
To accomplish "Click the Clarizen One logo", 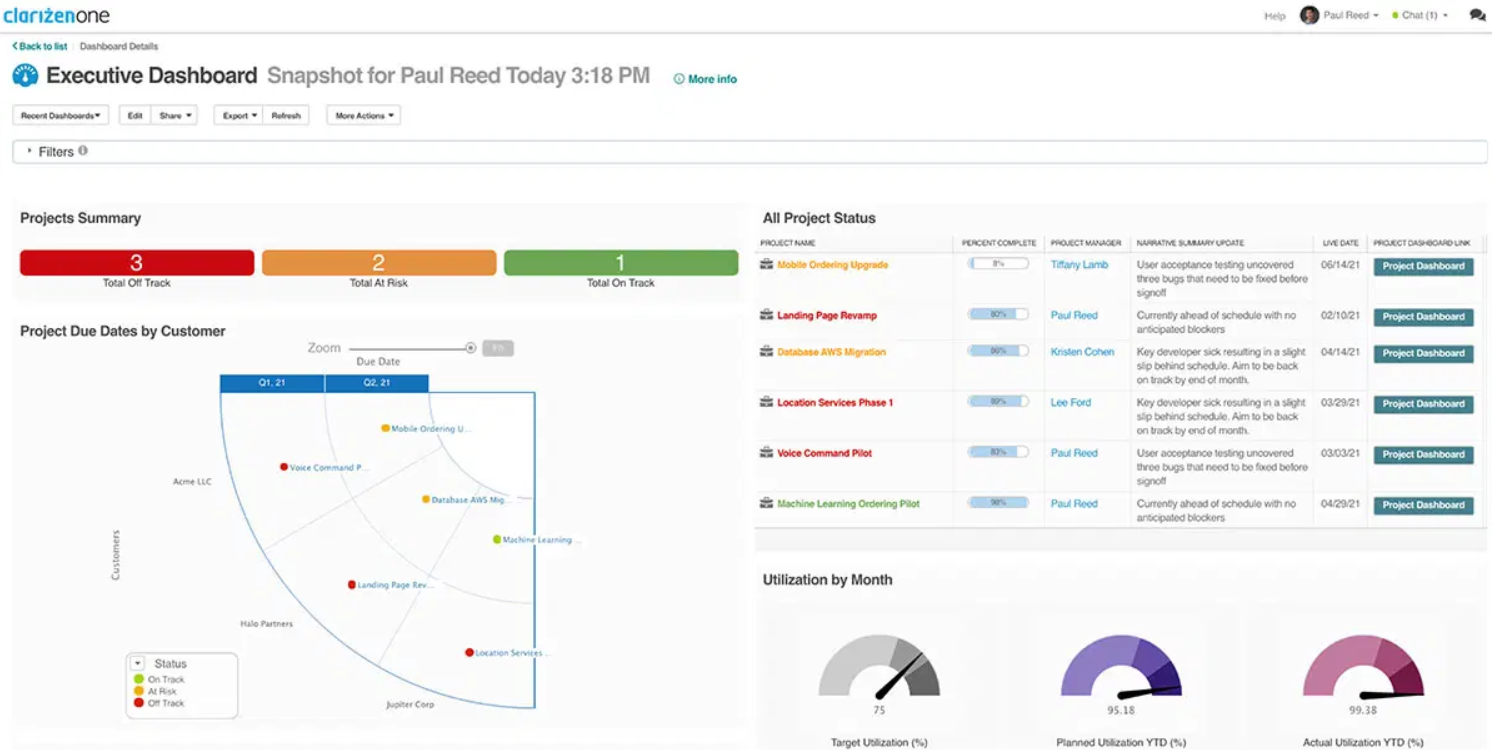I will (x=57, y=15).
